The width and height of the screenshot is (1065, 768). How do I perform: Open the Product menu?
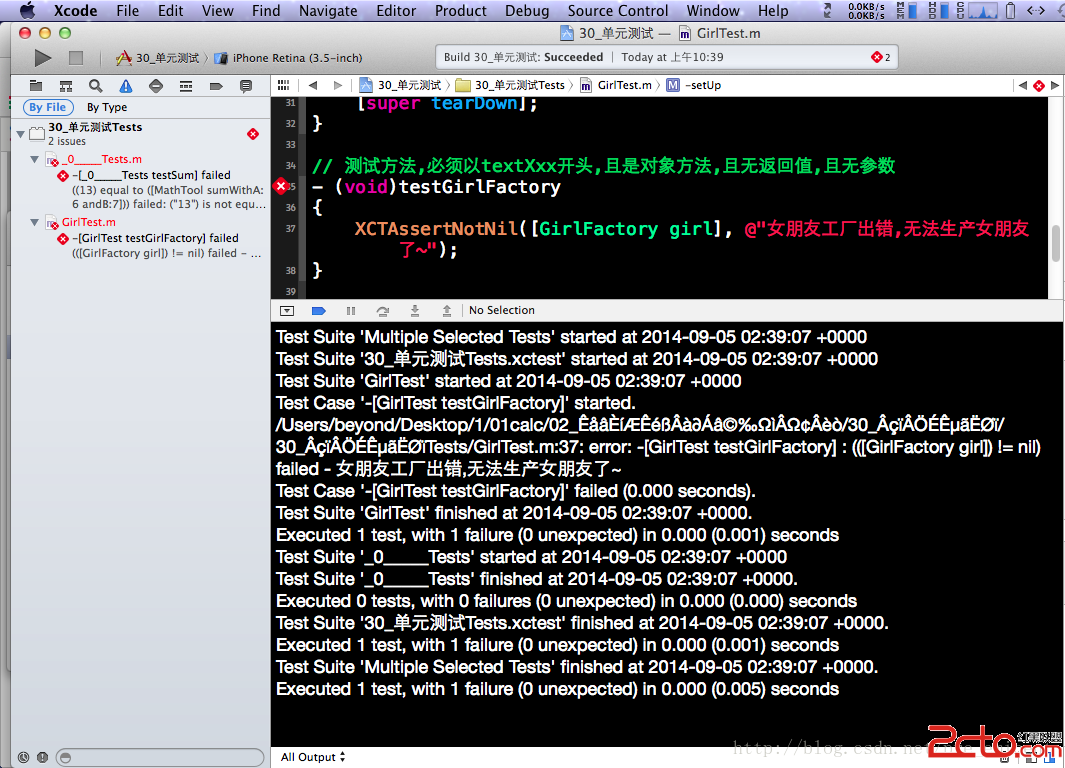pyautogui.click(x=461, y=11)
